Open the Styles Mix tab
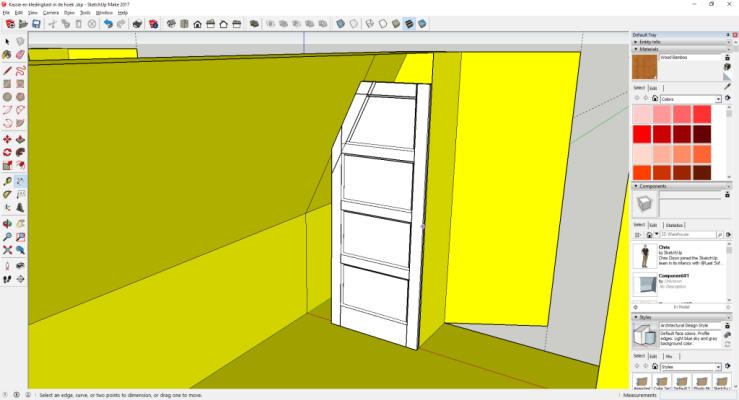 (x=669, y=356)
